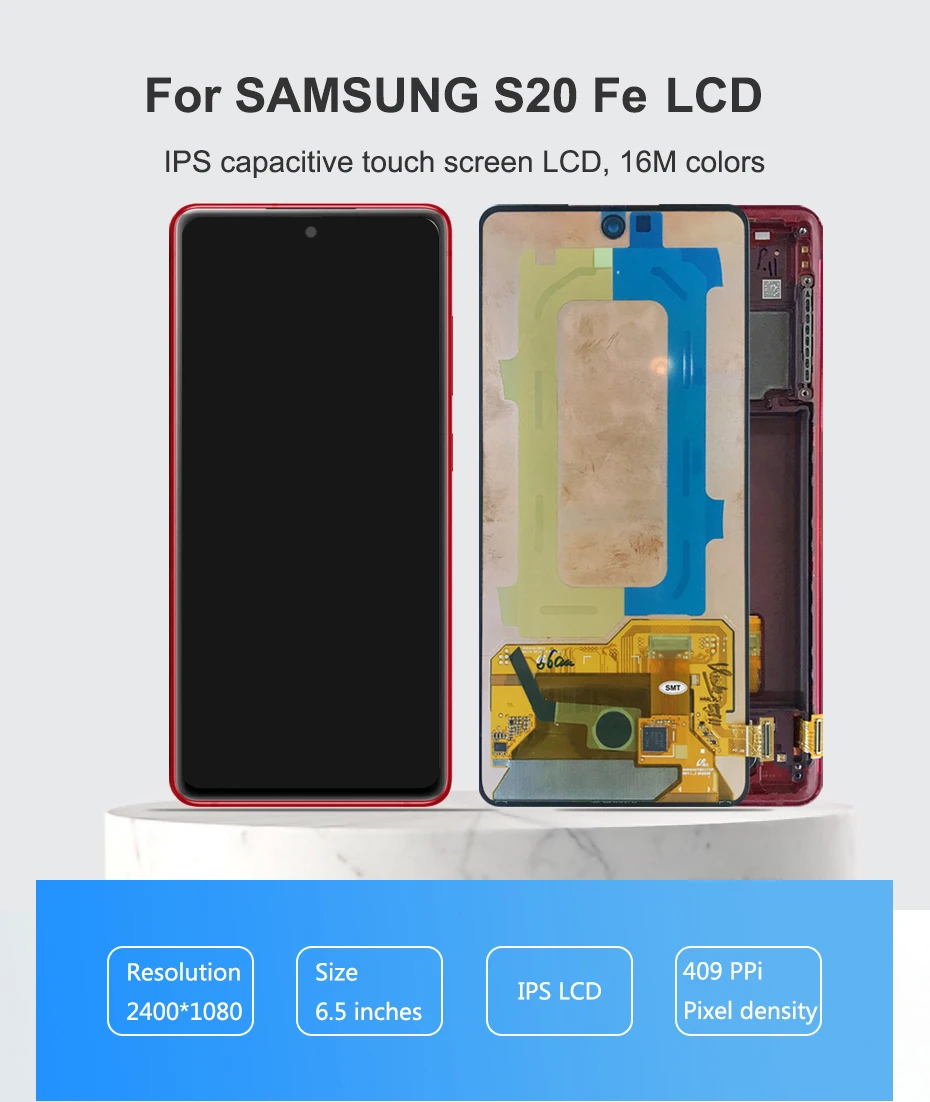Click the front camera punch hole on black screen
The width and height of the screenshot is (930, 1102).
[311, 232]
